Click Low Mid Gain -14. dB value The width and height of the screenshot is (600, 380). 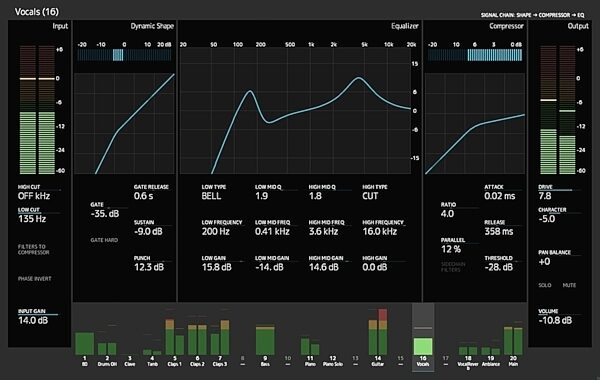click(x=269, y=267)
